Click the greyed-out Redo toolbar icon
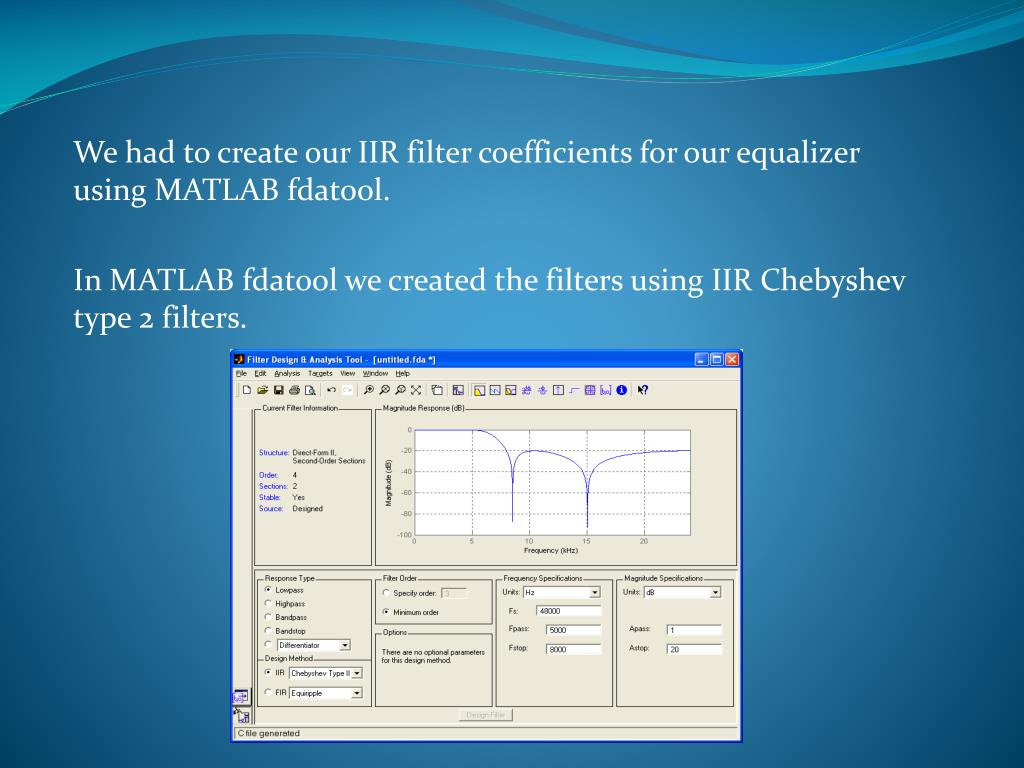This screenshot has height=768, width=1024. coord(347,390)
